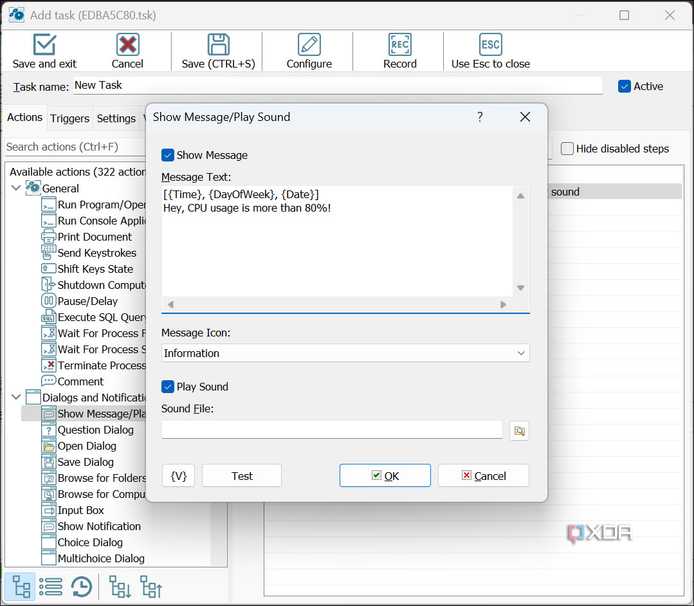Switch to the tree view icon at bottom left

(x=21, y=587)
